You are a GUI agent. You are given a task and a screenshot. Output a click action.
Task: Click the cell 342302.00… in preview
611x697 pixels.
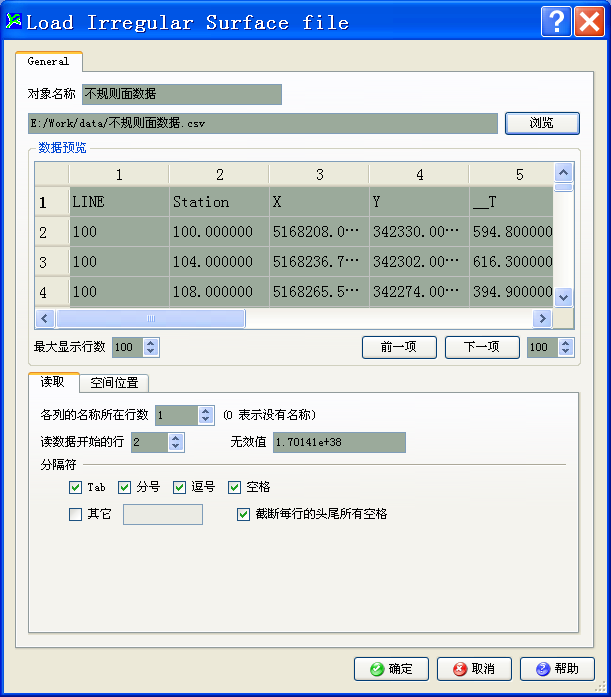click(x=419, y=262)
